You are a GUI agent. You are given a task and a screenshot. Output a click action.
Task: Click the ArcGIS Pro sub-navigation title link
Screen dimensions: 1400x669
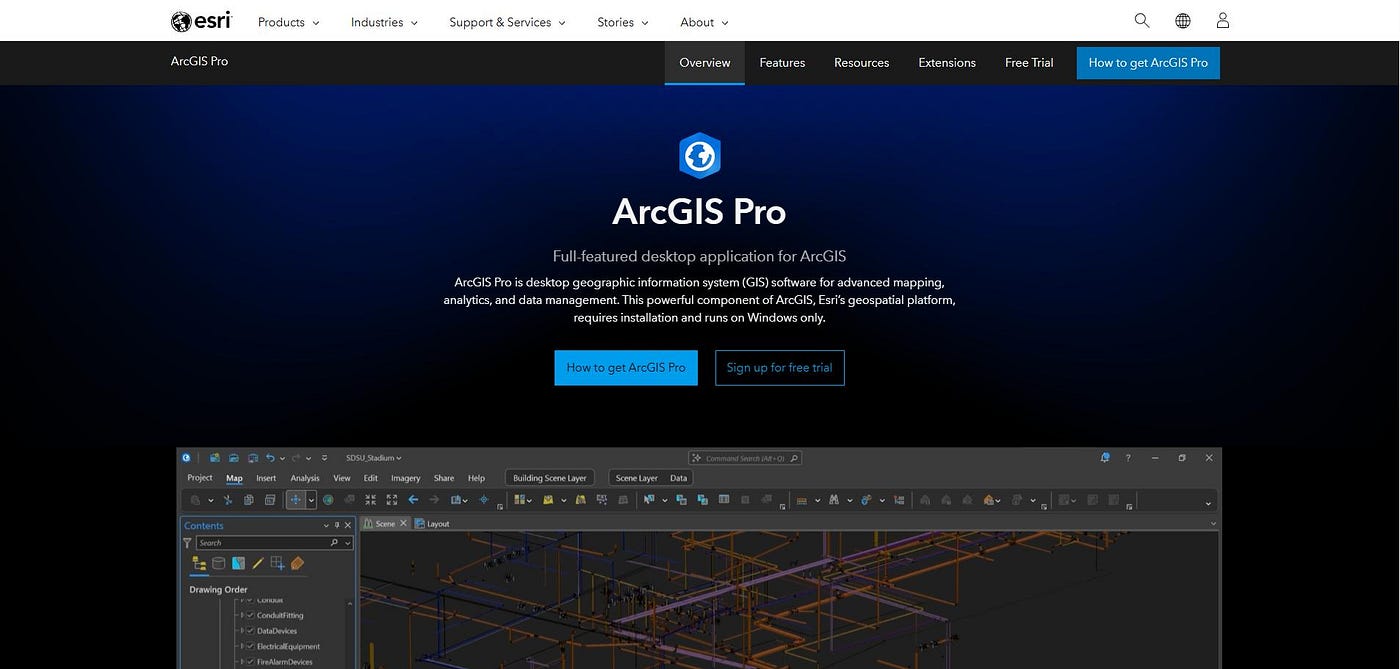pyautogui.click(x=199, y=61)
